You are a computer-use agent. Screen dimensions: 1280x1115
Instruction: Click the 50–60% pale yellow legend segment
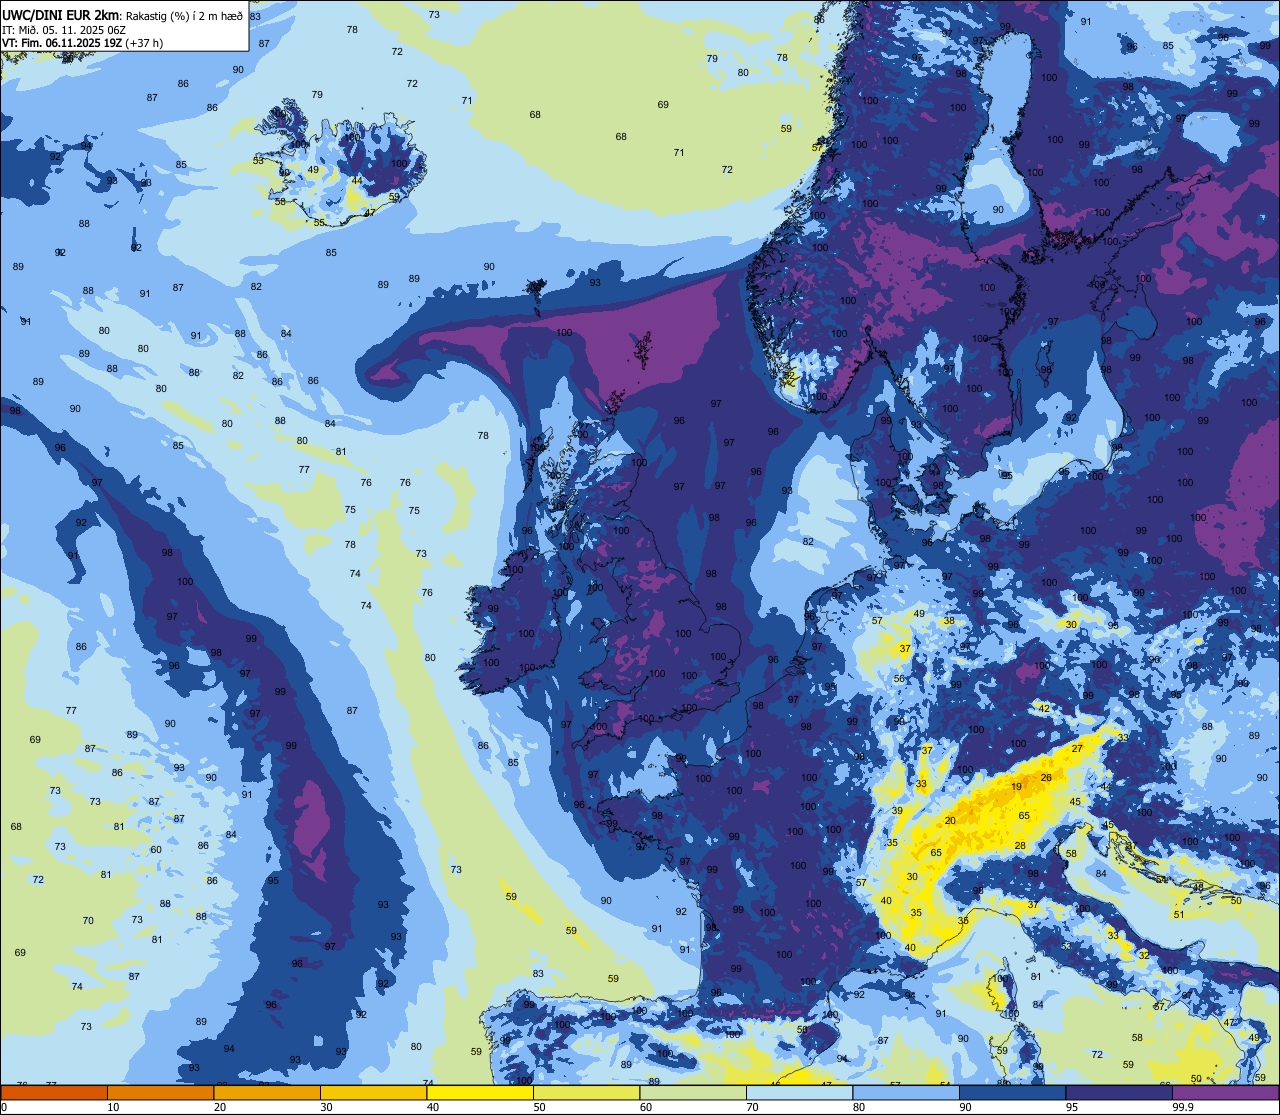(586, 1092)
